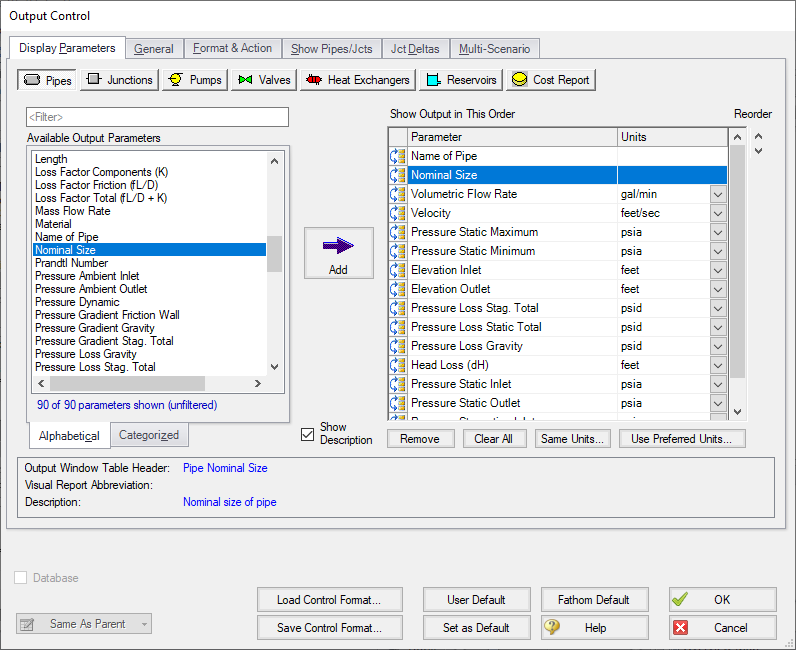Click the reorder icon beside Name of Pipe

pos(398,157)
